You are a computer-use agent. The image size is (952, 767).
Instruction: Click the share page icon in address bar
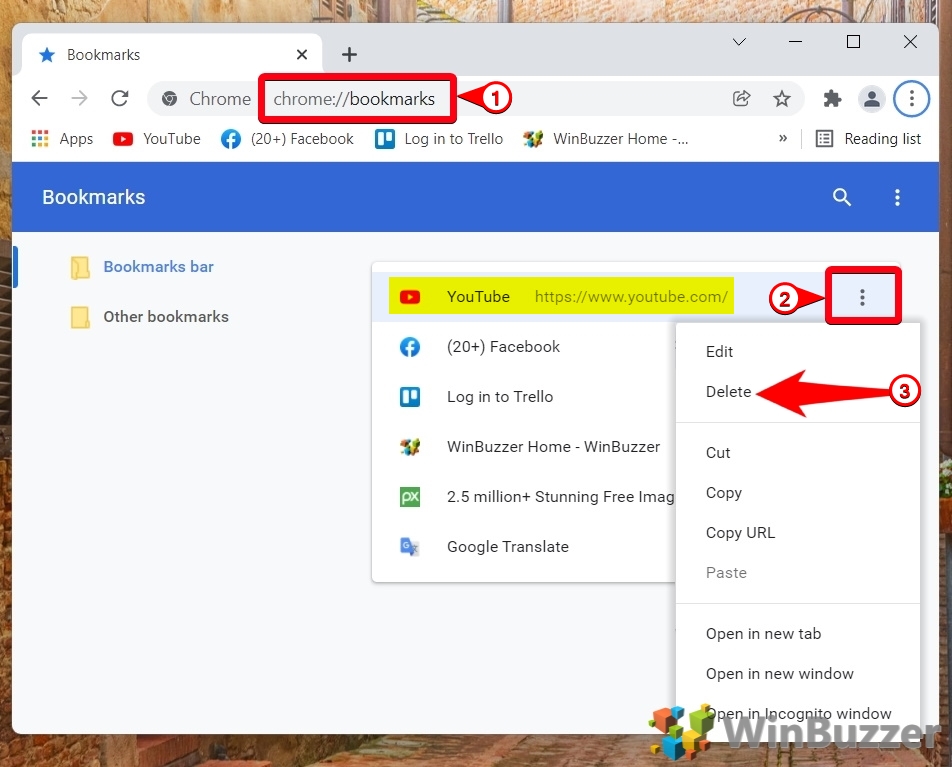741,98
